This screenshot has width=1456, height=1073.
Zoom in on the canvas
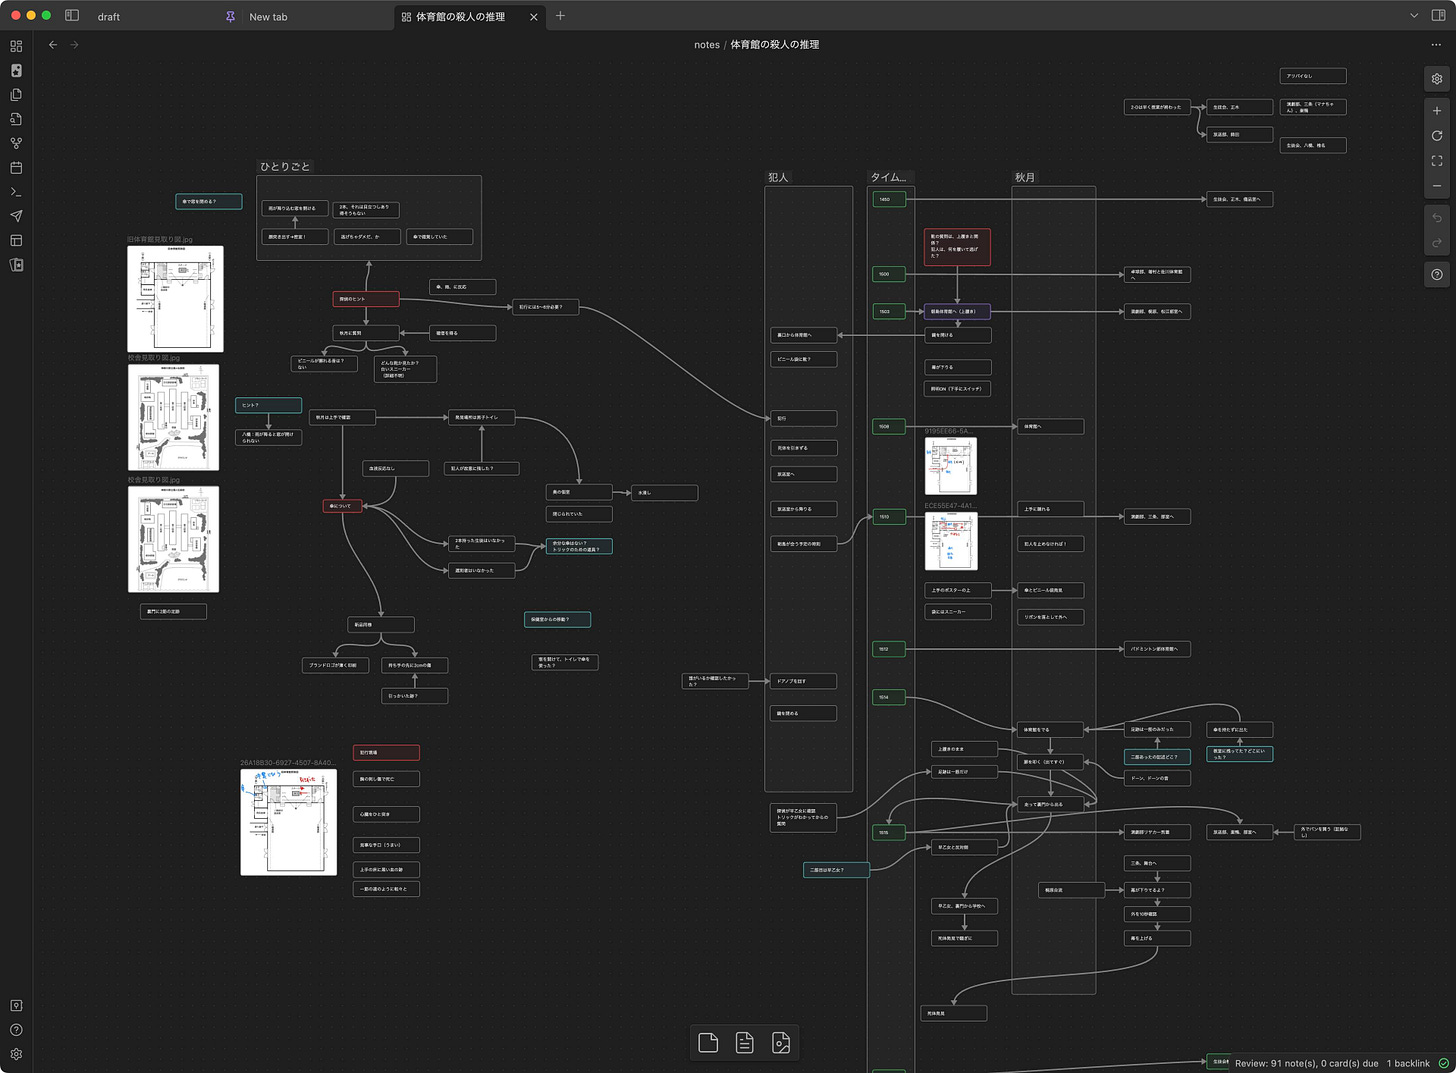pos(1437,111)
